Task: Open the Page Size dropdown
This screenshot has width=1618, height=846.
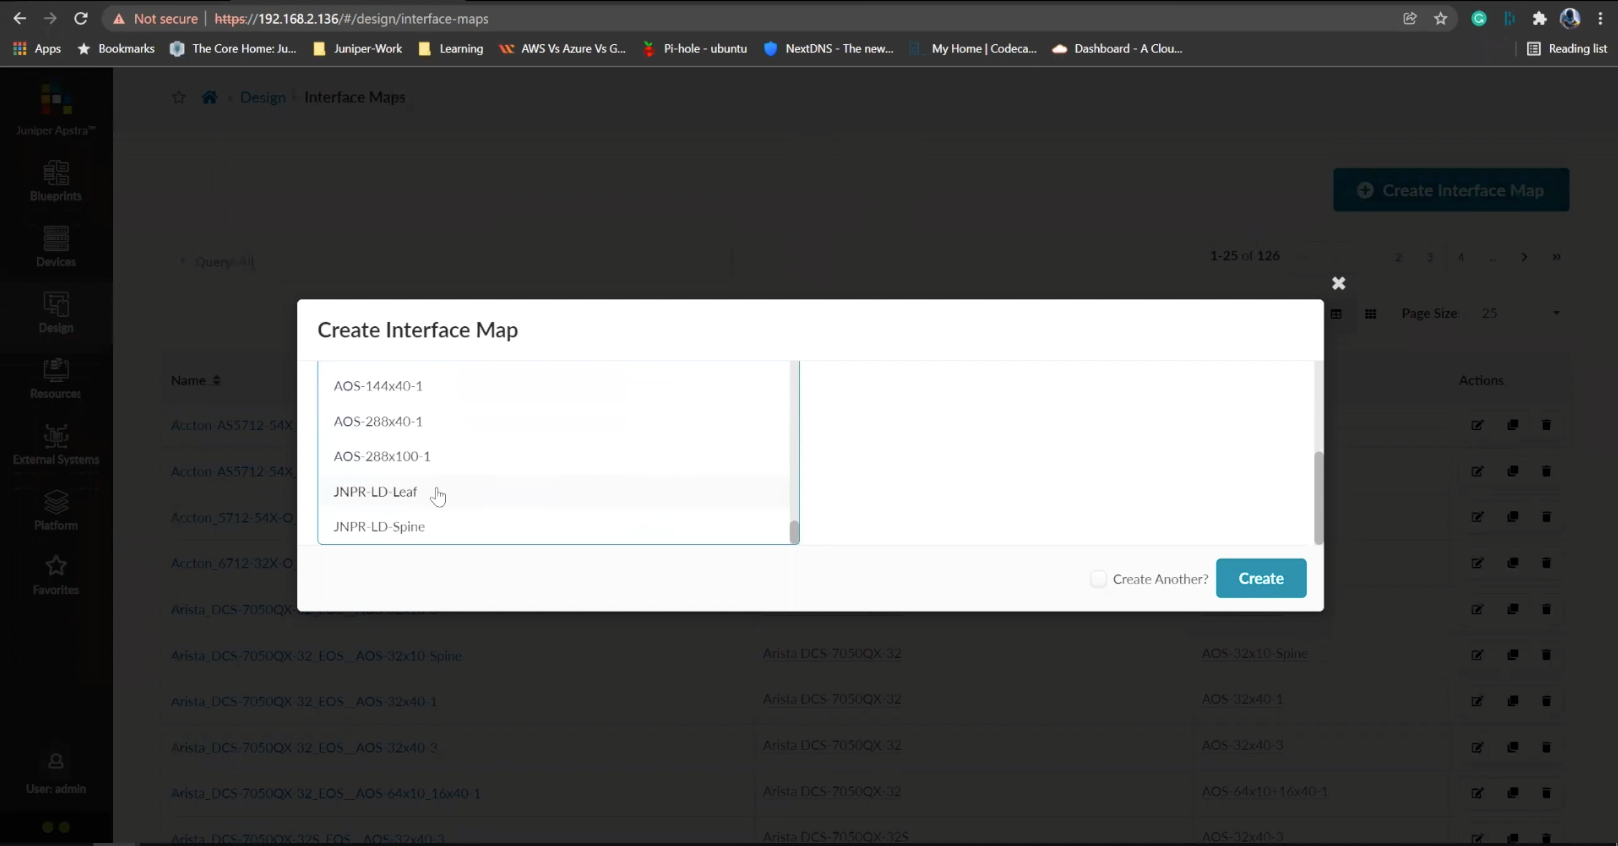Action: tap(1520, 314)
